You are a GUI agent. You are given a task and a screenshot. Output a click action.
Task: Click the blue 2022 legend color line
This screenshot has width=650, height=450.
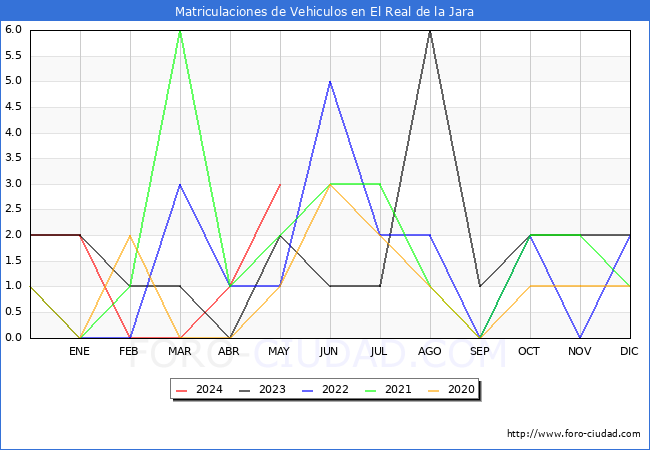(308, 390)
